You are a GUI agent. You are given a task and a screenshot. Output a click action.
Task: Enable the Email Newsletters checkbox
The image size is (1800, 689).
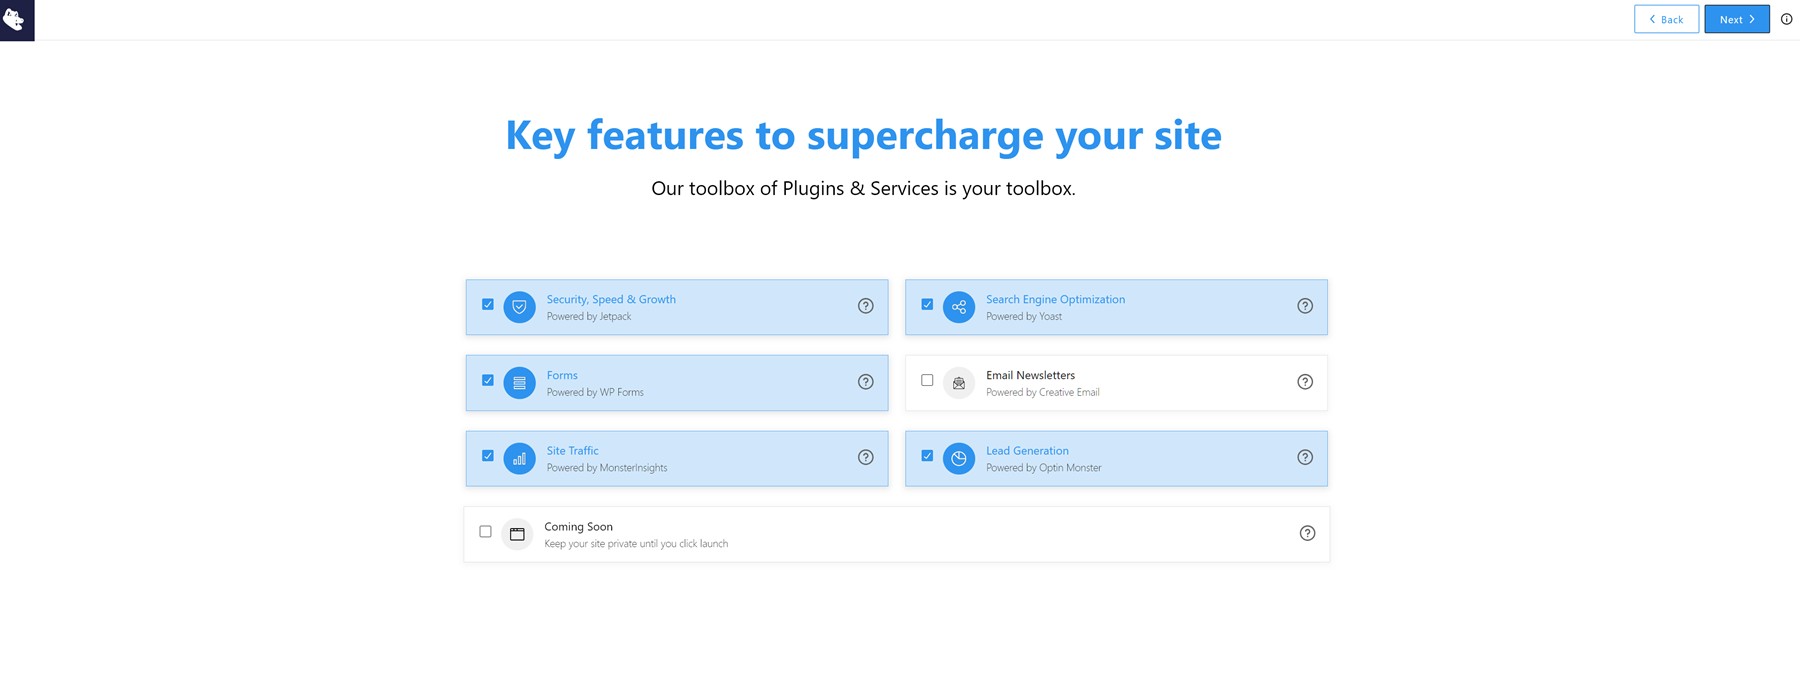tap(927, 380)
